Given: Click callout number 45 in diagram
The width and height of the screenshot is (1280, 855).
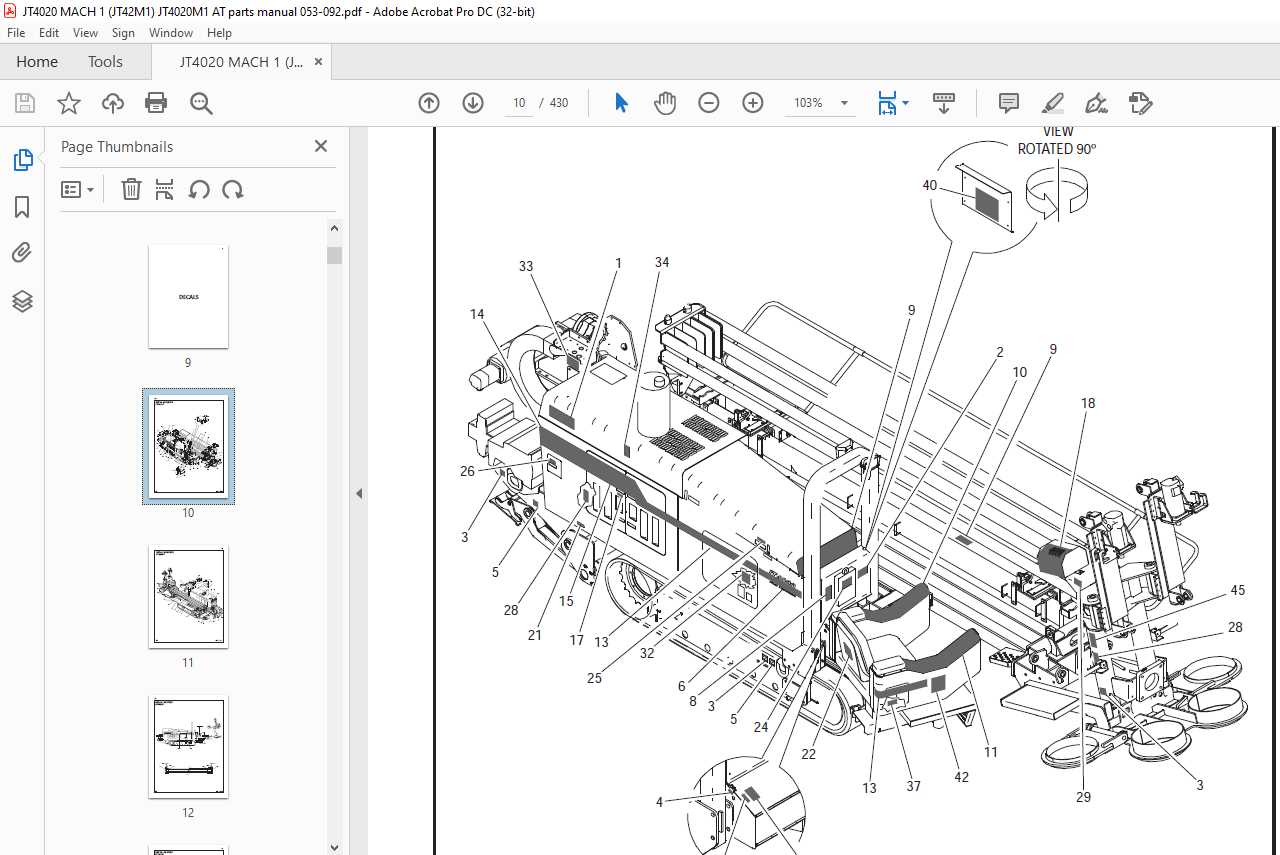Looking at the screenshot, I should click(x=1238, y=590).
